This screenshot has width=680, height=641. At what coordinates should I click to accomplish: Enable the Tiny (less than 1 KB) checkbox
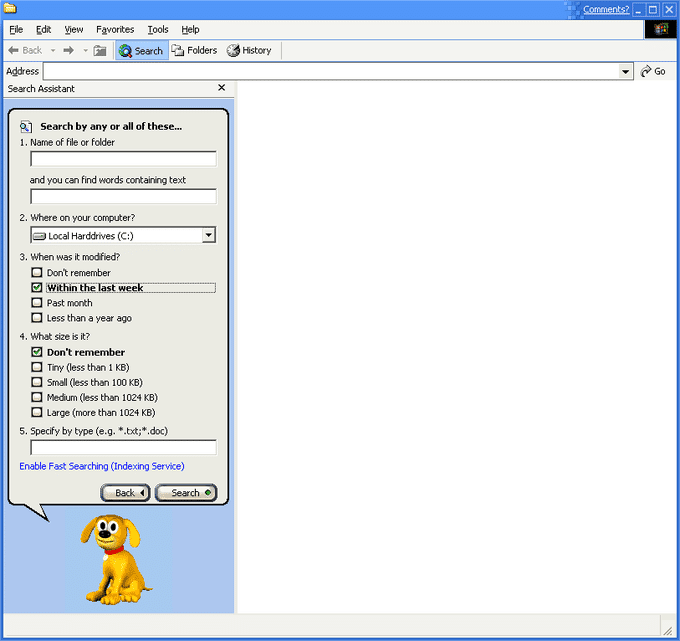[37, 367]
